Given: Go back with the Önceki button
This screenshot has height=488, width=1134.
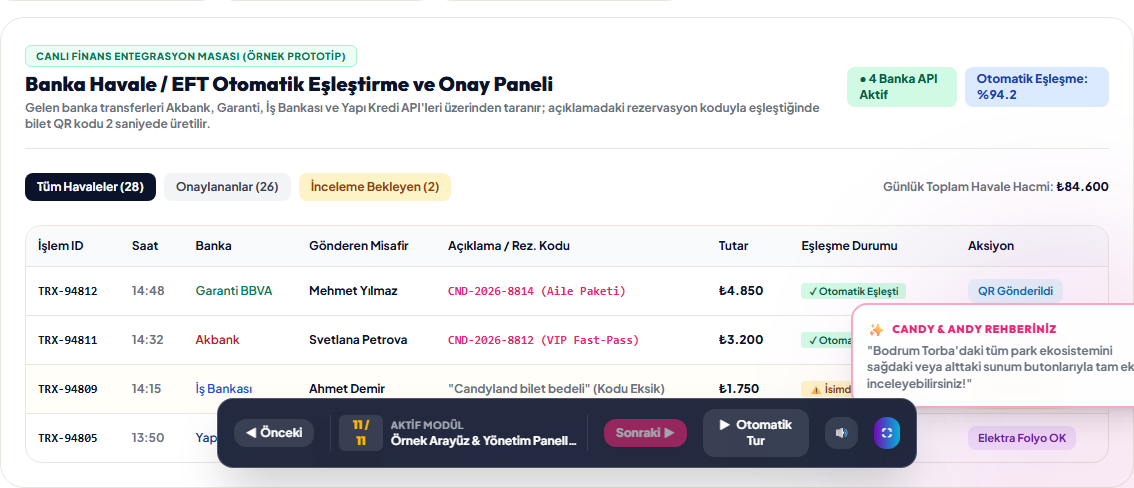Looking at the screenshot, I should (x=273, y=433).
